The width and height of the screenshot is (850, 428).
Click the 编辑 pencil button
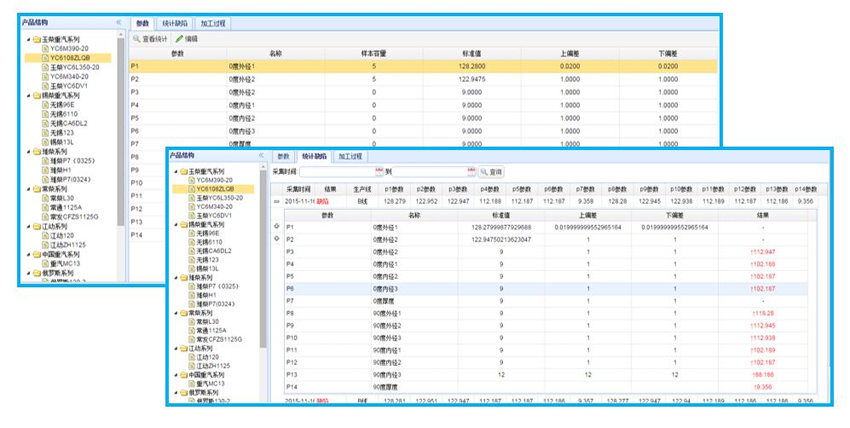(x=187, y=38)
